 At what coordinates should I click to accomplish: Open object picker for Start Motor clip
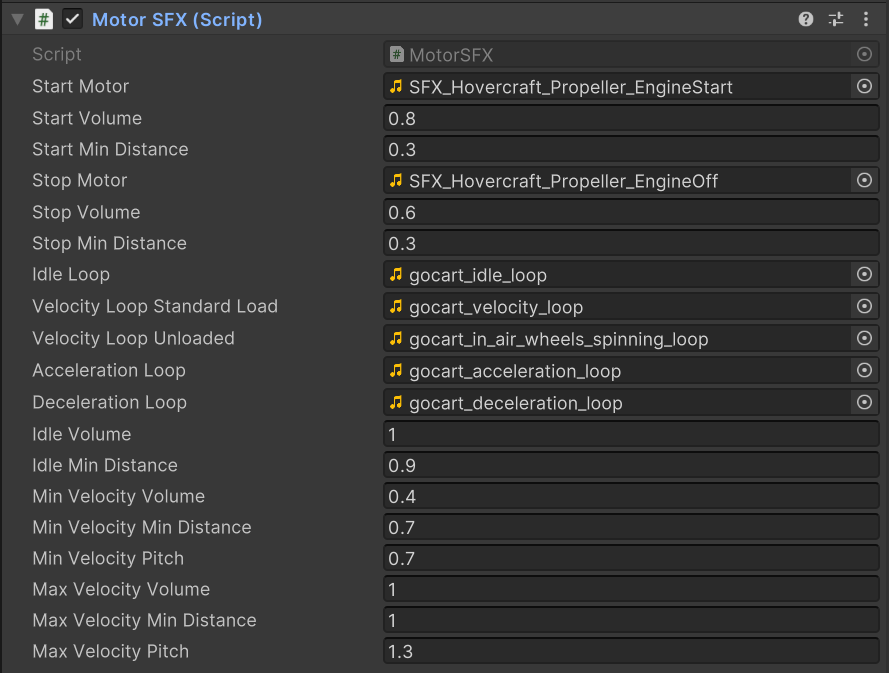[x=864, y=87]
